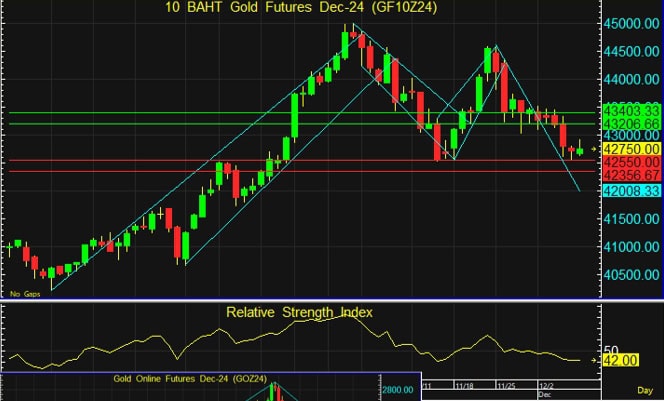Click the 45000.00 price axis label
Image resolution: width=664 pixels, height=401 pixels.
coord(630,23)
